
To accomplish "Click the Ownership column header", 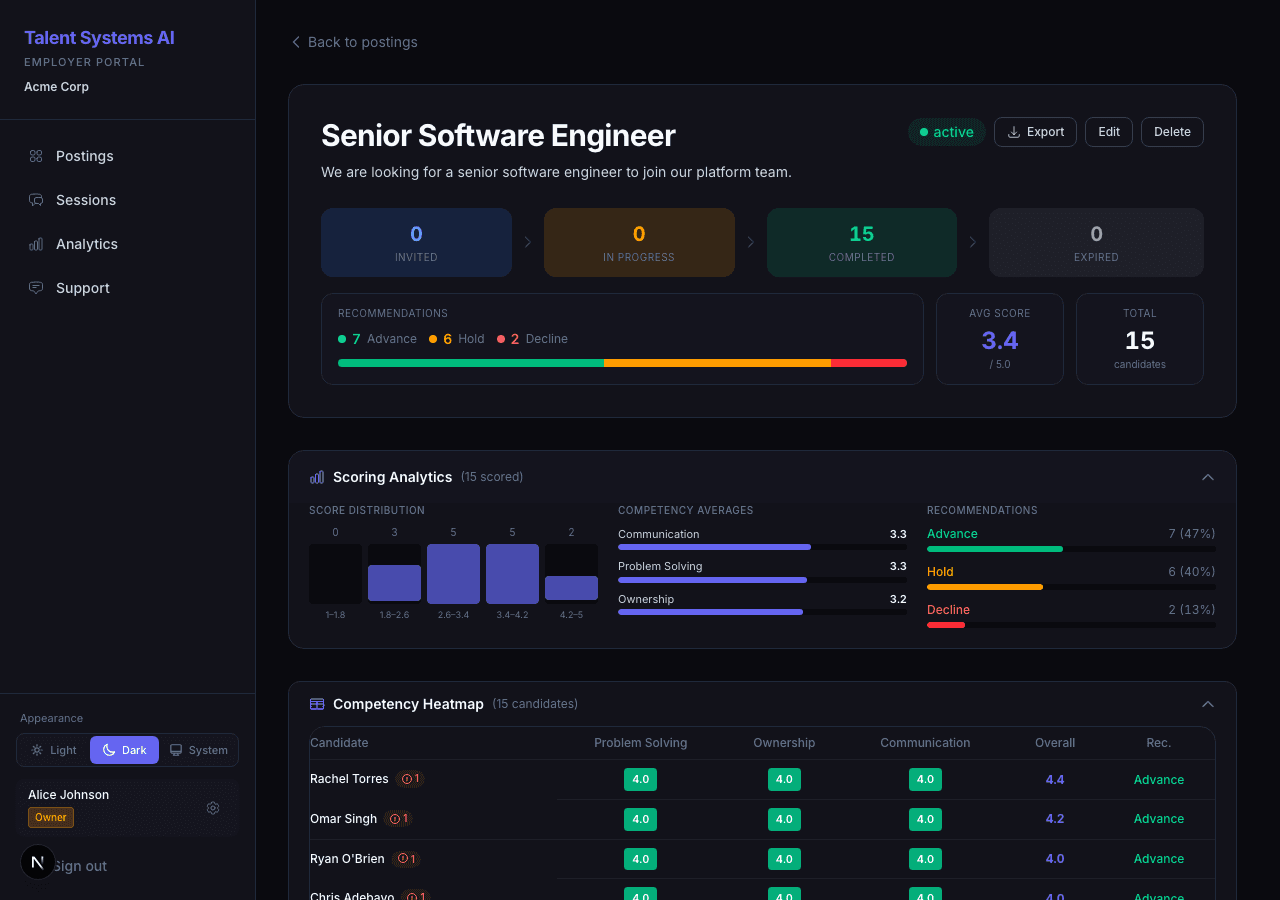I will point(784,743).
